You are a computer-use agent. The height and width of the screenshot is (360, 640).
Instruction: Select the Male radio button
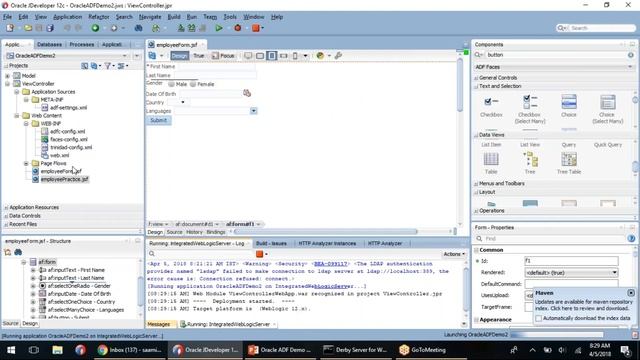pos(171,84)
